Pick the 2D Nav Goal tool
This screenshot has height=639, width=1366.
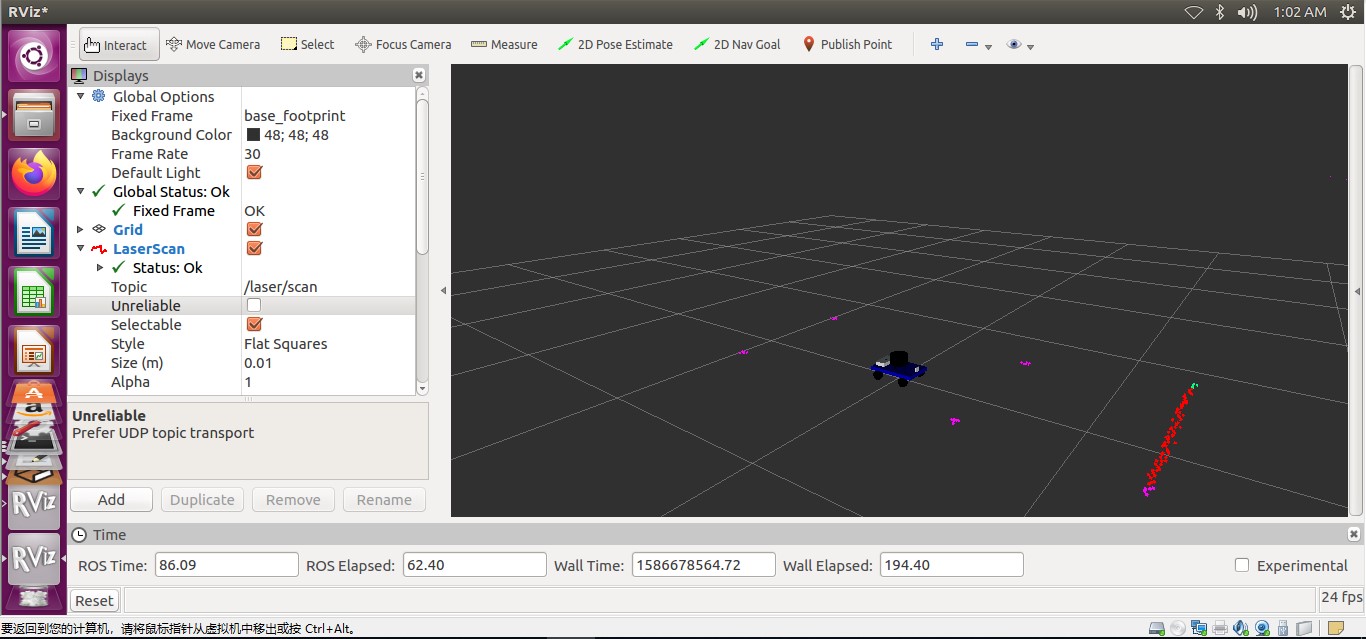738,44
